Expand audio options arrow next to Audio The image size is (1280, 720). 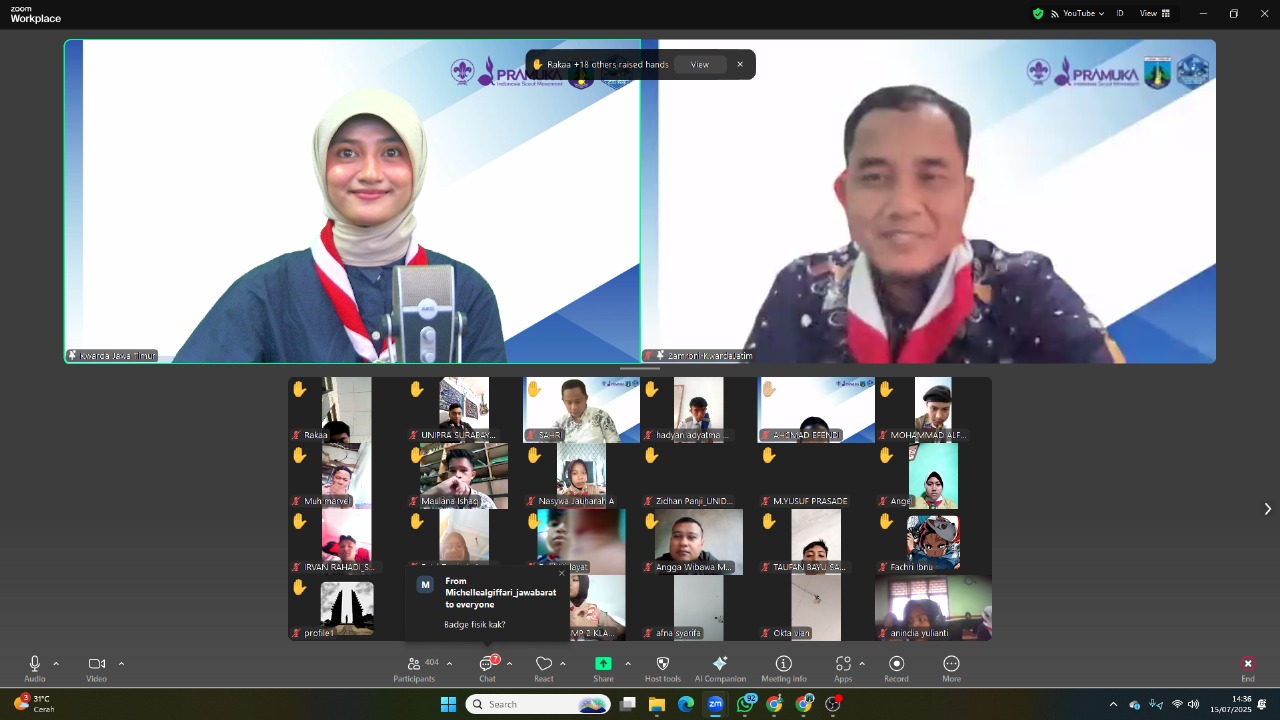56,663
